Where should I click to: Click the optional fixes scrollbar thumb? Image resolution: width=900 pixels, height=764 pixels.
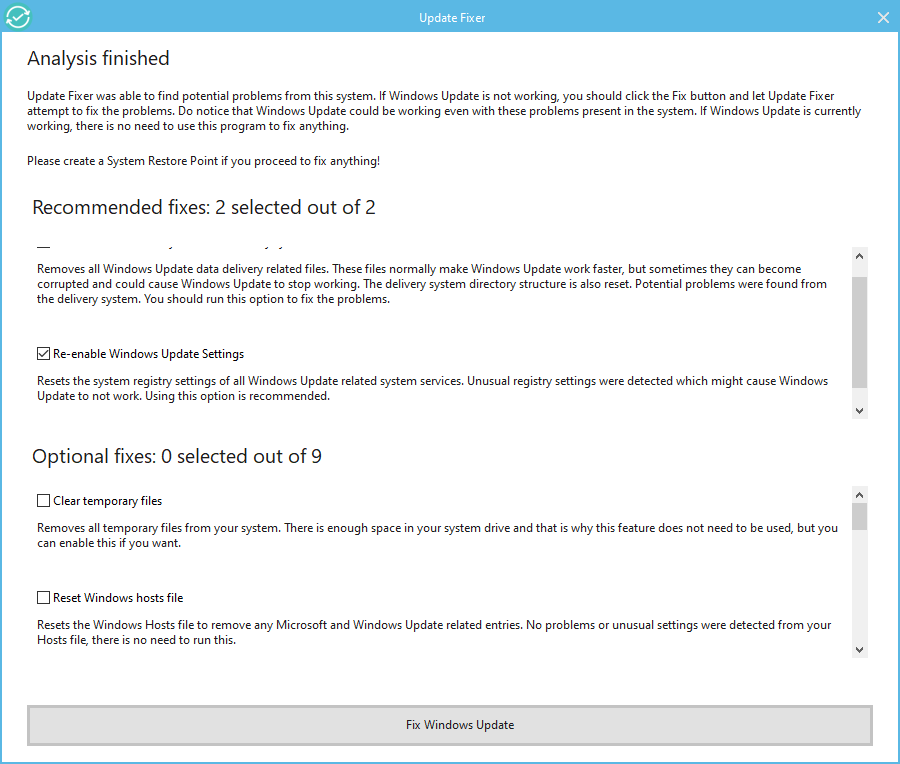tap(859, 517)
